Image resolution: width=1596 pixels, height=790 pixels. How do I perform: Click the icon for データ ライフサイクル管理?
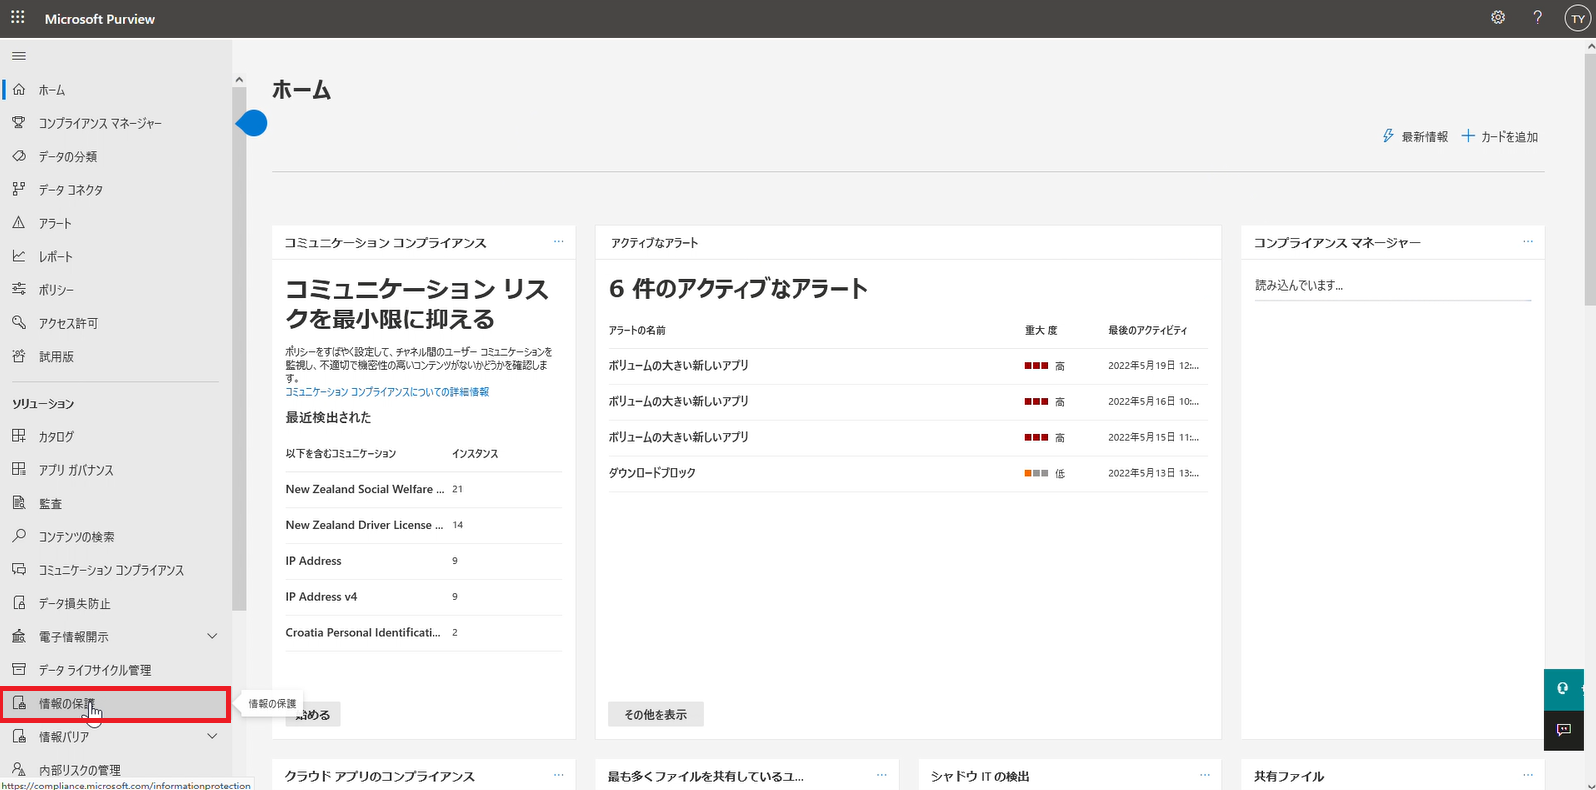[x=18, y=669]
